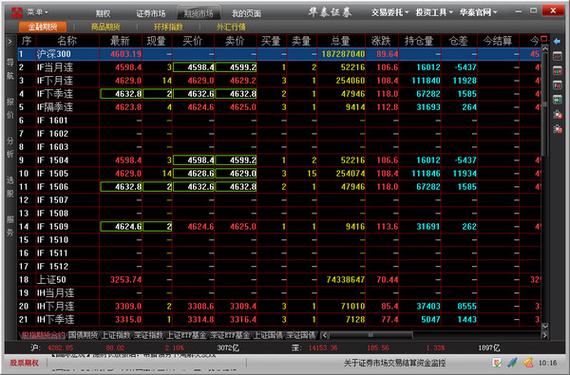Click the Huatai red logo icon
570x375 pixels.
pos(16,12)
